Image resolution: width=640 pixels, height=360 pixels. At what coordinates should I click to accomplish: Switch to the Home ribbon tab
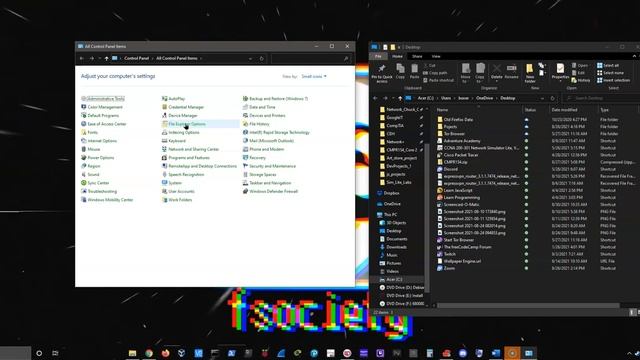pyautogui.click(x=397, y=56)
